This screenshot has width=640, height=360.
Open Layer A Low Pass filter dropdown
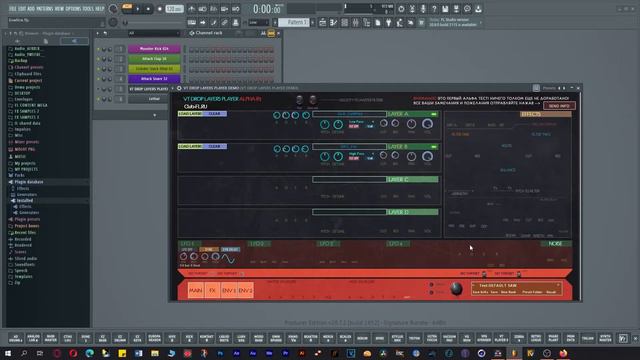tap(361, 122)
